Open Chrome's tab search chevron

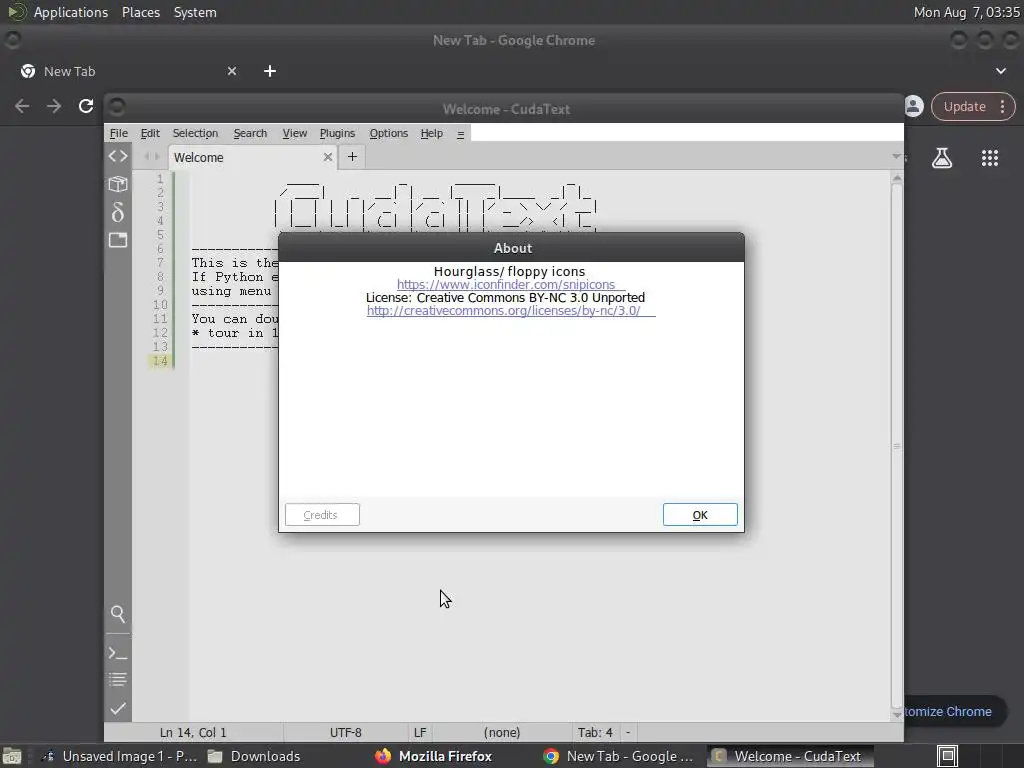coord(1000,71)
